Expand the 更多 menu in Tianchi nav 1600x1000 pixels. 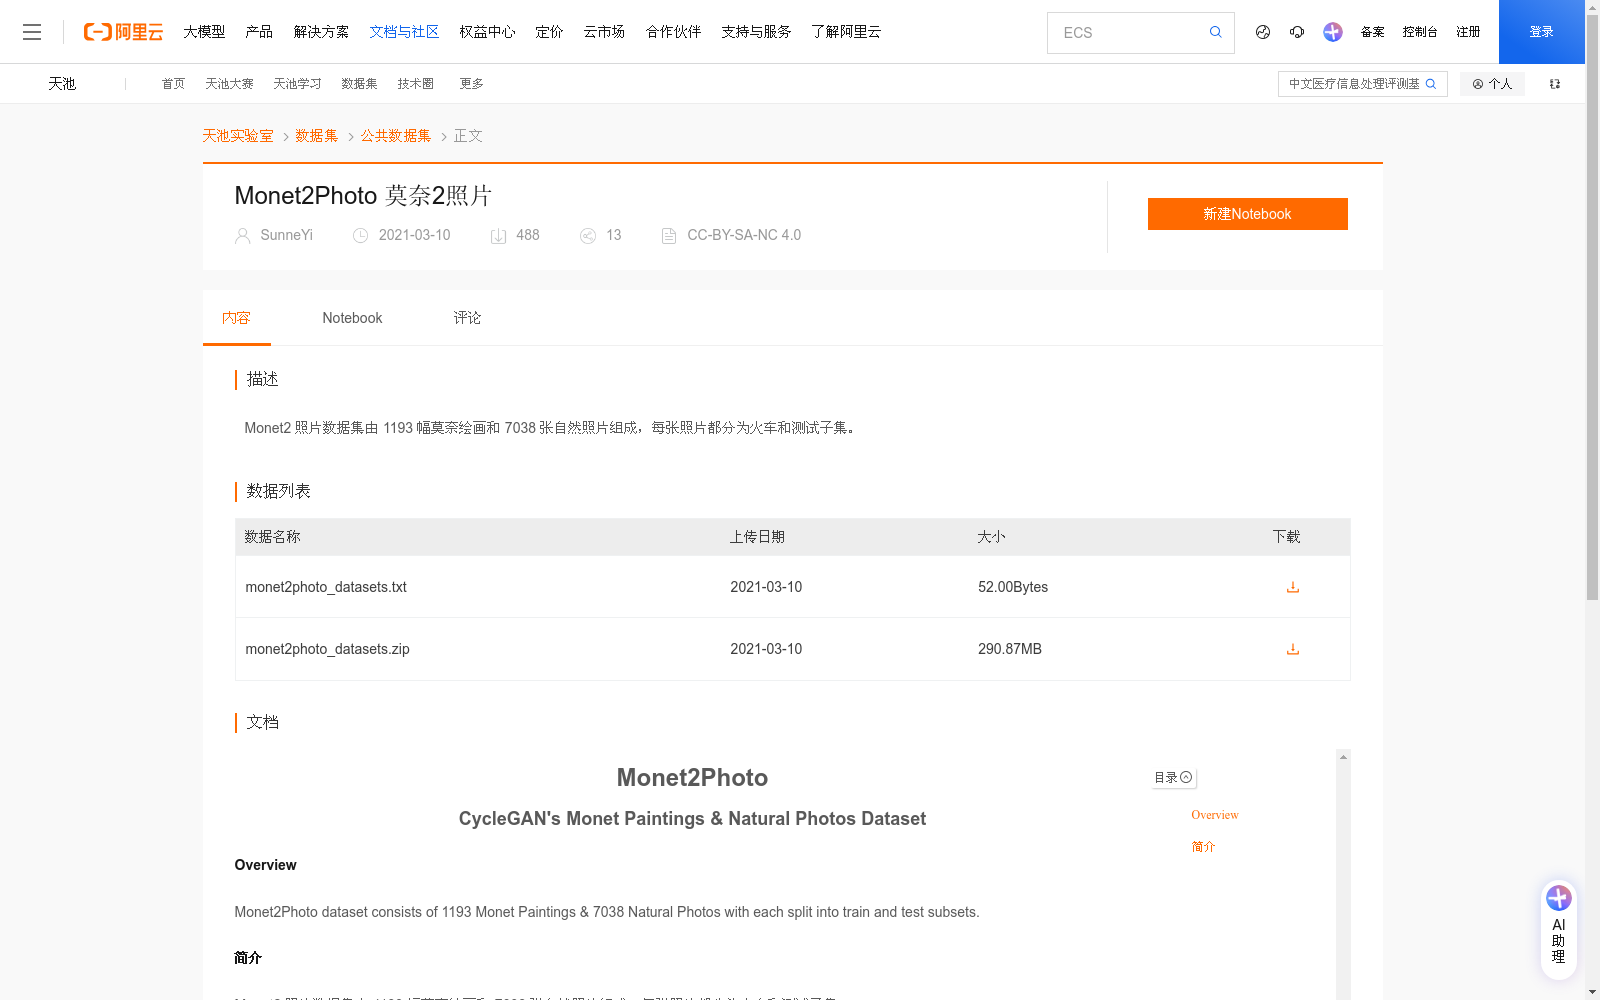471,84
